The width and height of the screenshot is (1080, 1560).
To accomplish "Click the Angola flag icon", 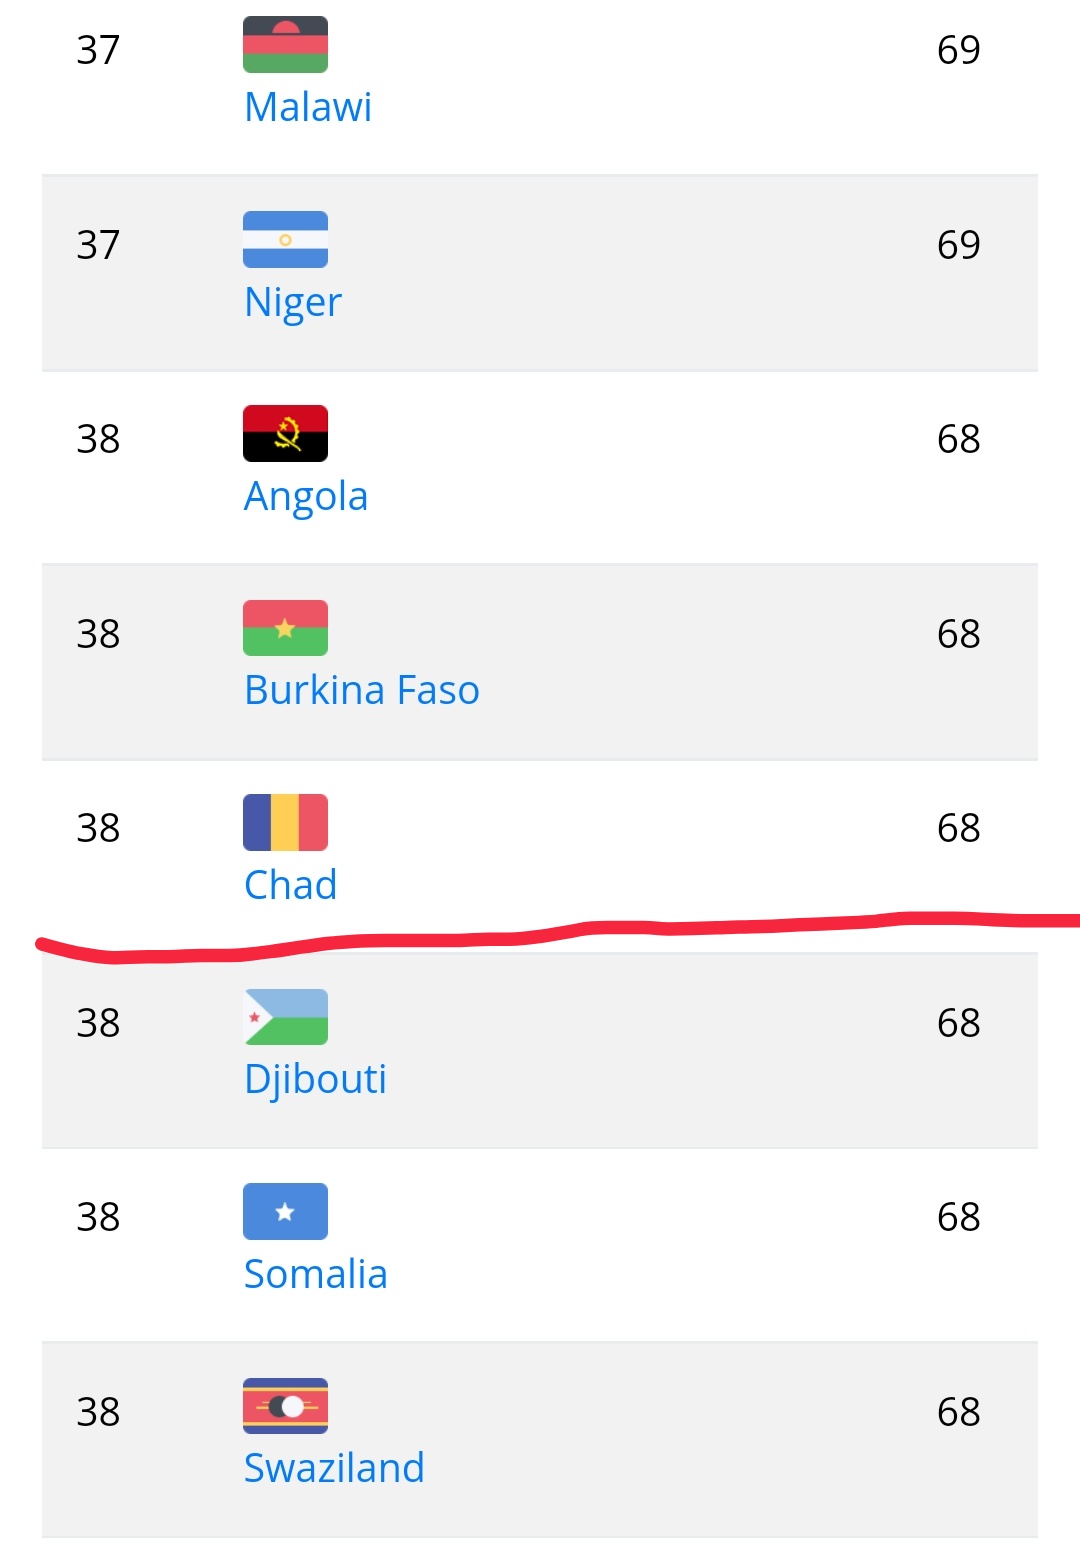I will click(285, 433).
